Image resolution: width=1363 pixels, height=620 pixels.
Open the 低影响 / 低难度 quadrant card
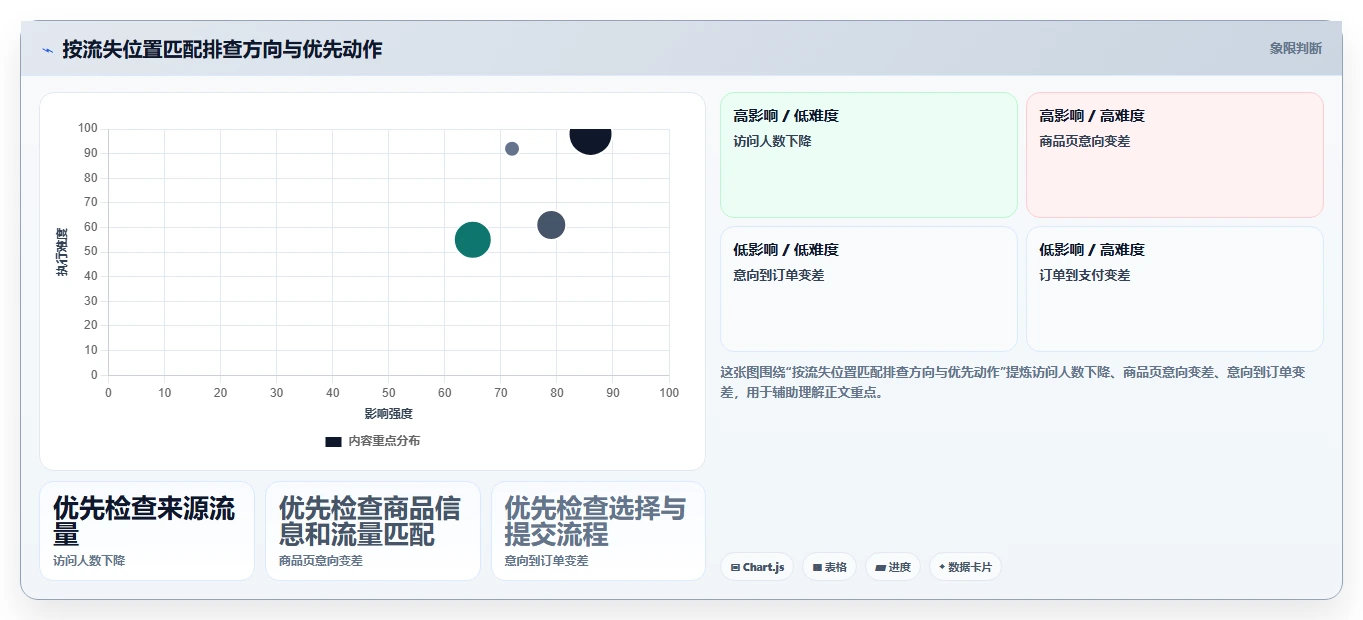tap(868, 289)
